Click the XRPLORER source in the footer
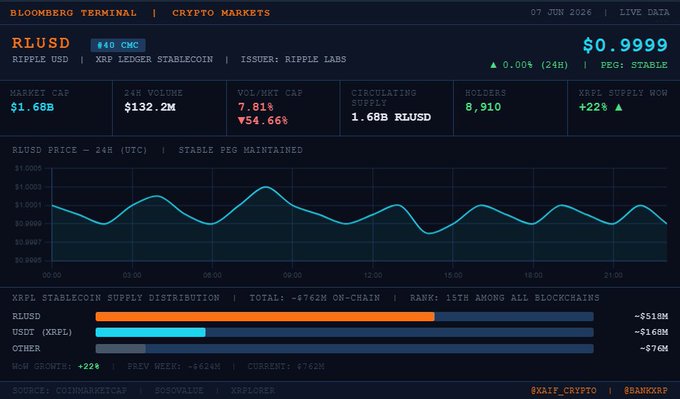 pos(253,390)
